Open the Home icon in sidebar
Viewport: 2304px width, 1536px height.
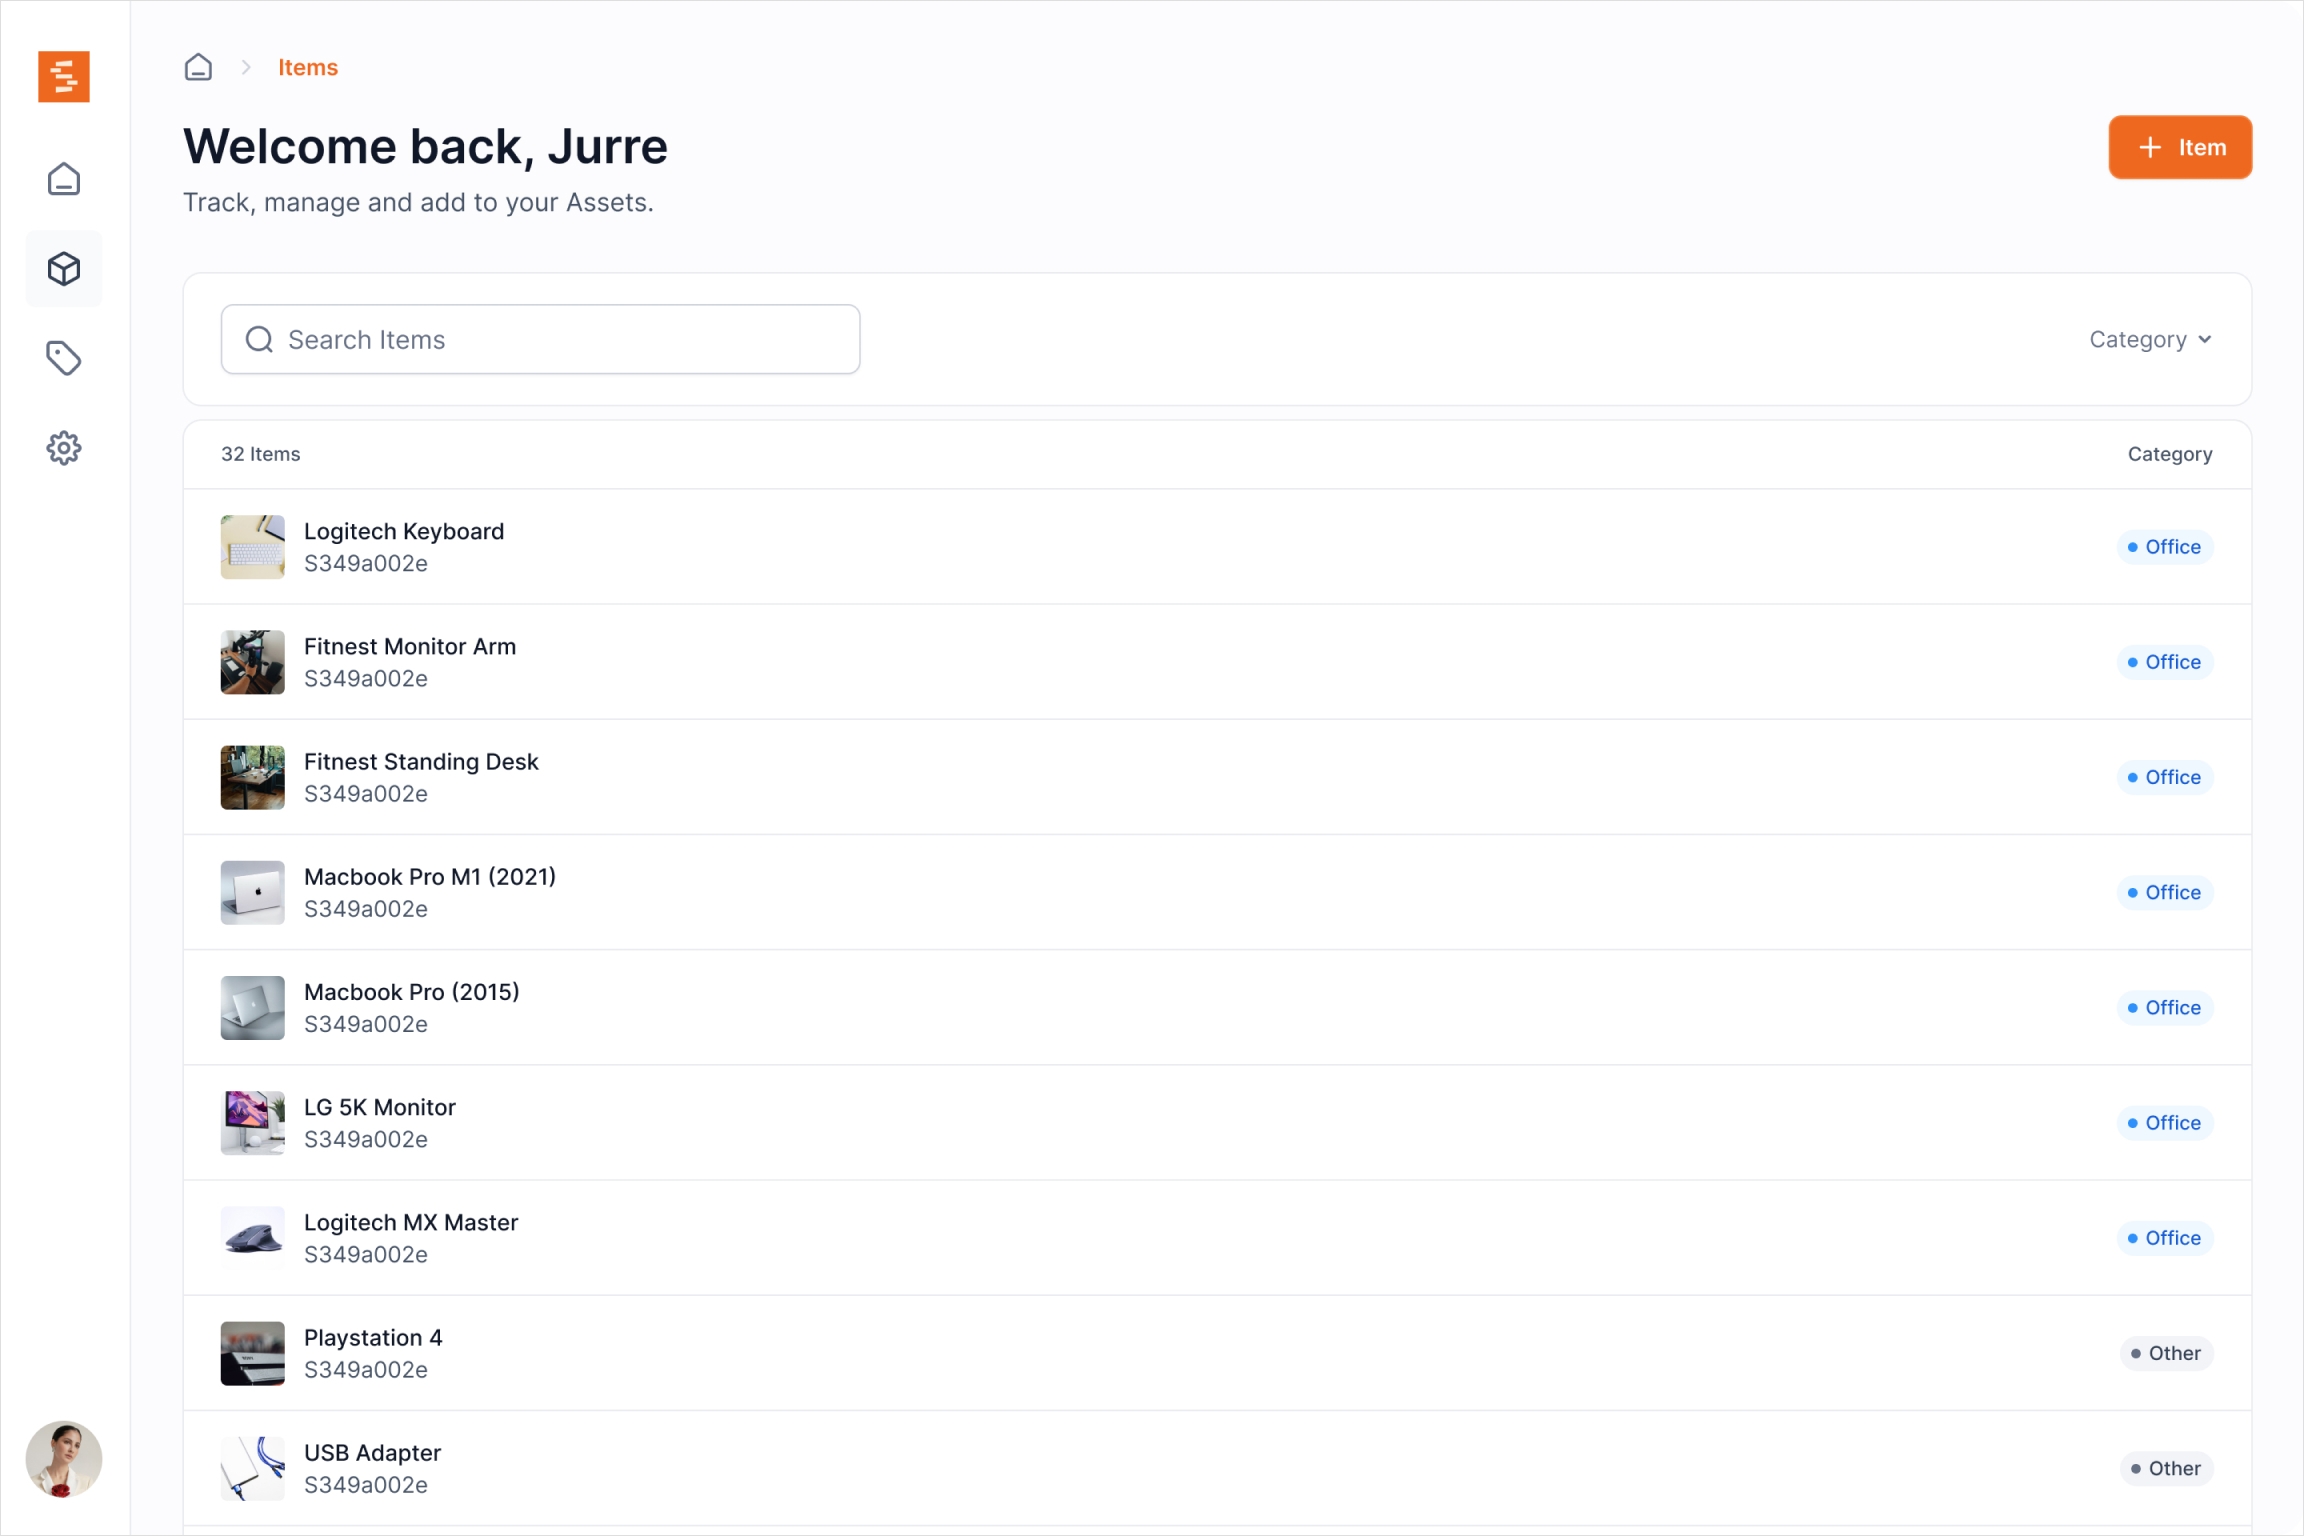64,179
